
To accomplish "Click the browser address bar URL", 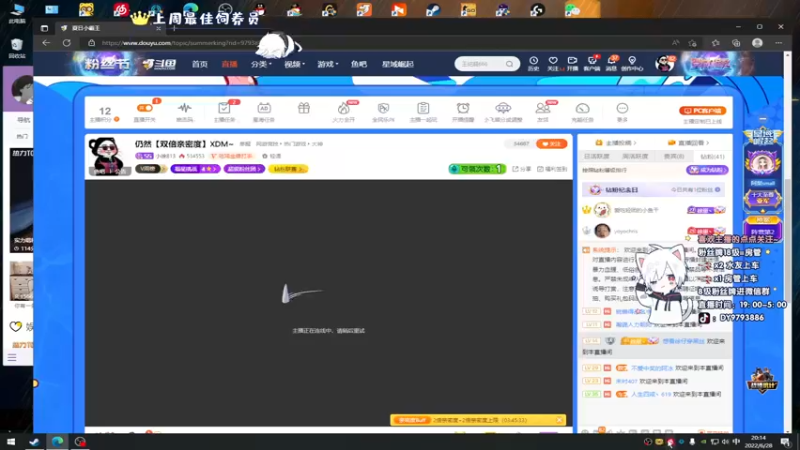I will coord(180,43).
